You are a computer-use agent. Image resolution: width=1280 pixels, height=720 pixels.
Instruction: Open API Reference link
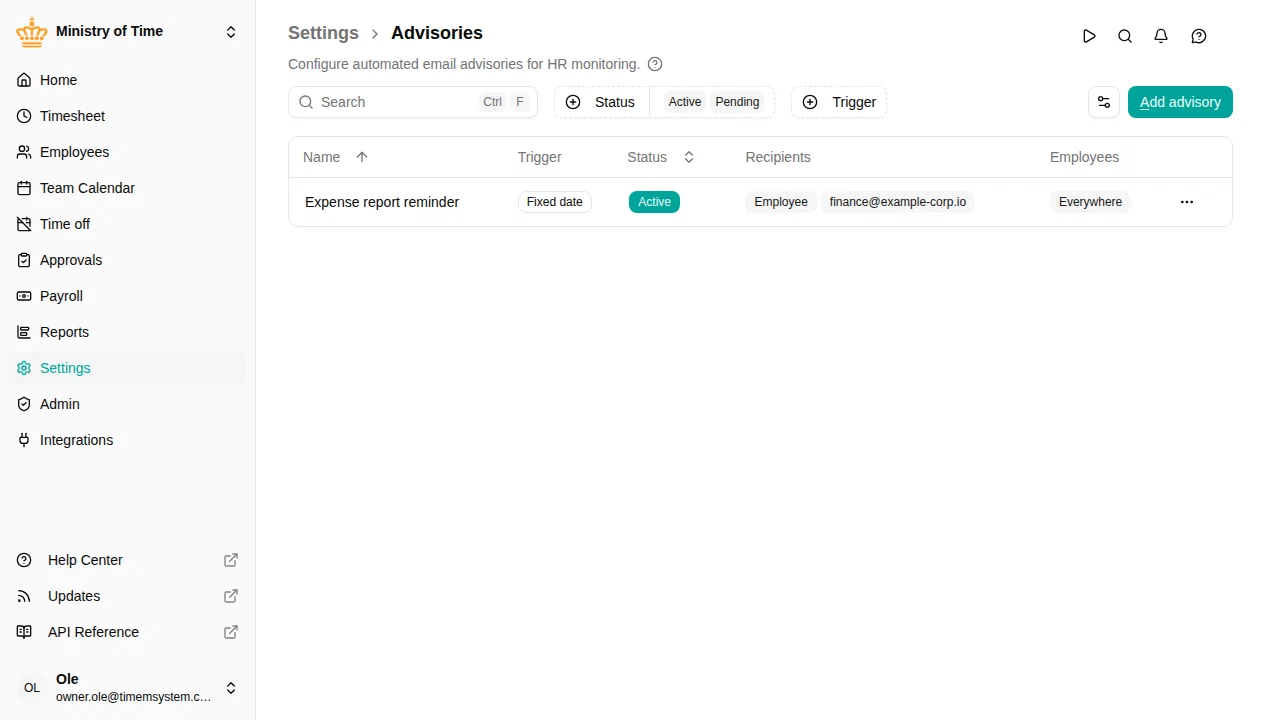(127, 632)
